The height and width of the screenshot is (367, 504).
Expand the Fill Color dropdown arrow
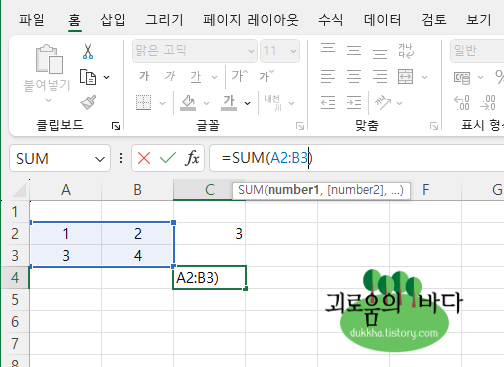click(x=206, y=103)
